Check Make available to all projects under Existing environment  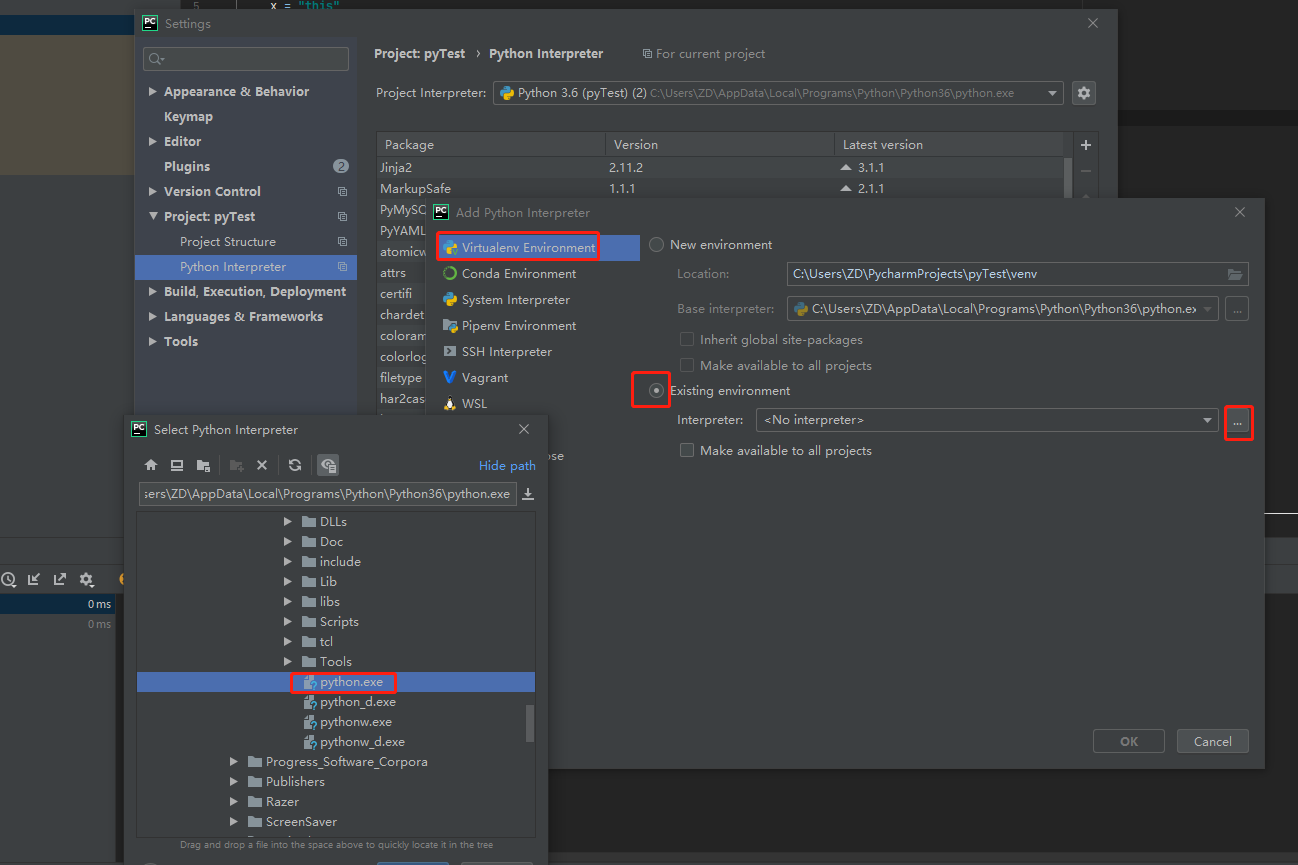click(x=687, y=451)
